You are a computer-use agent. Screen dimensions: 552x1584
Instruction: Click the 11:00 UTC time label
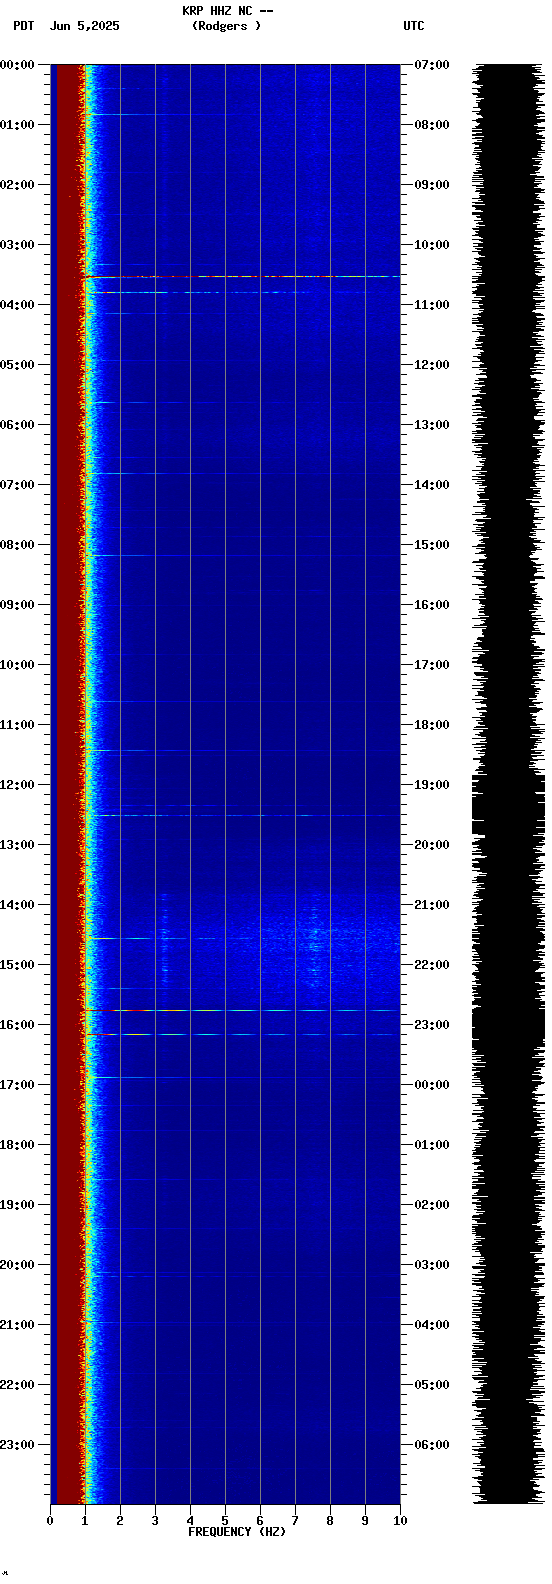(x=432, y=305)
